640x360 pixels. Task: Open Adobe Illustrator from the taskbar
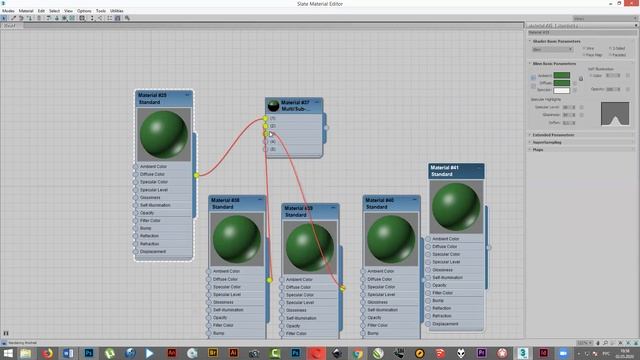[x=233, y=353]
